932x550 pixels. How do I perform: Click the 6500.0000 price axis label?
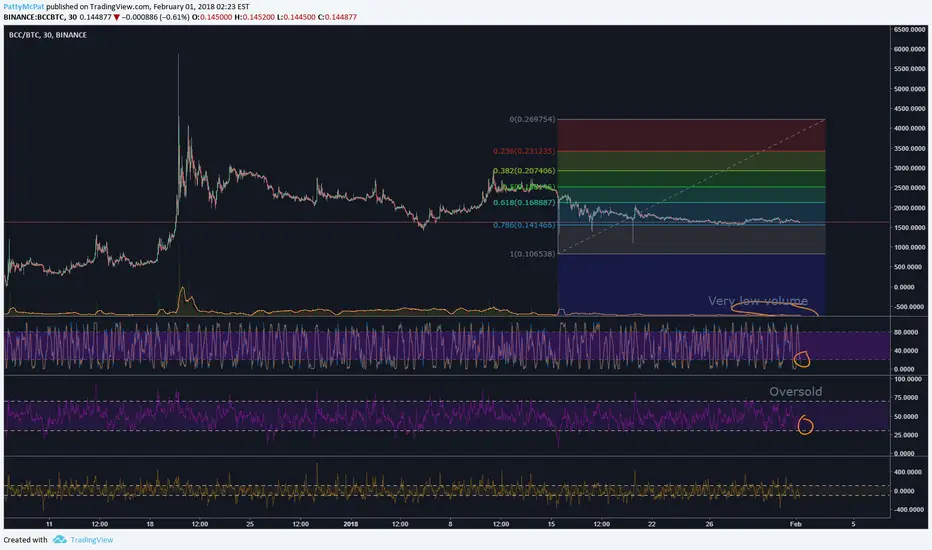(909, 30)
